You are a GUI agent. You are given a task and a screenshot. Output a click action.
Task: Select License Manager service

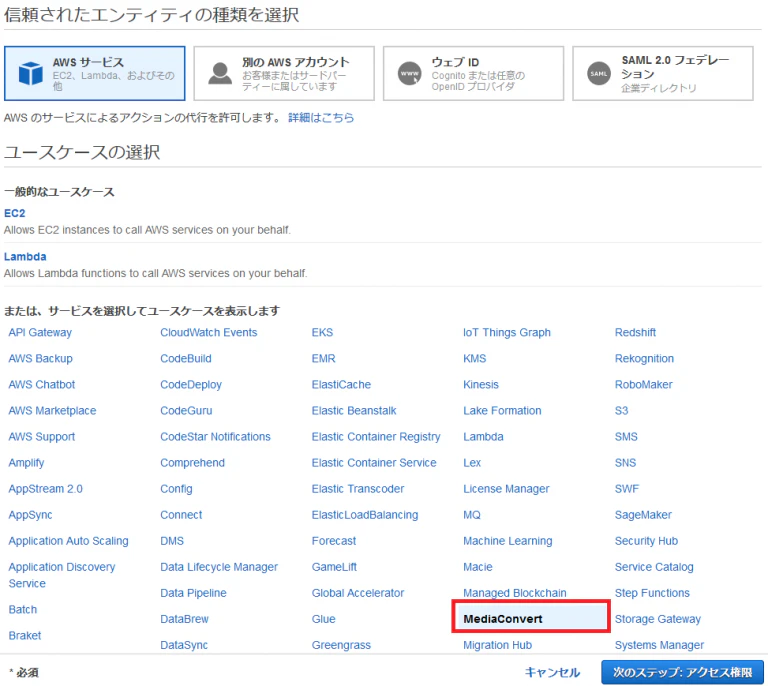[506, 489]
